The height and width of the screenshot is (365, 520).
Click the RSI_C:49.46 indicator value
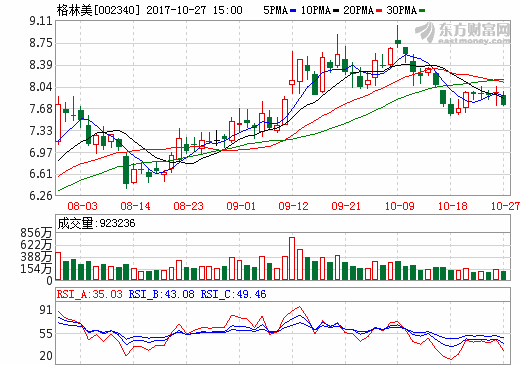[x=234, y=294]
